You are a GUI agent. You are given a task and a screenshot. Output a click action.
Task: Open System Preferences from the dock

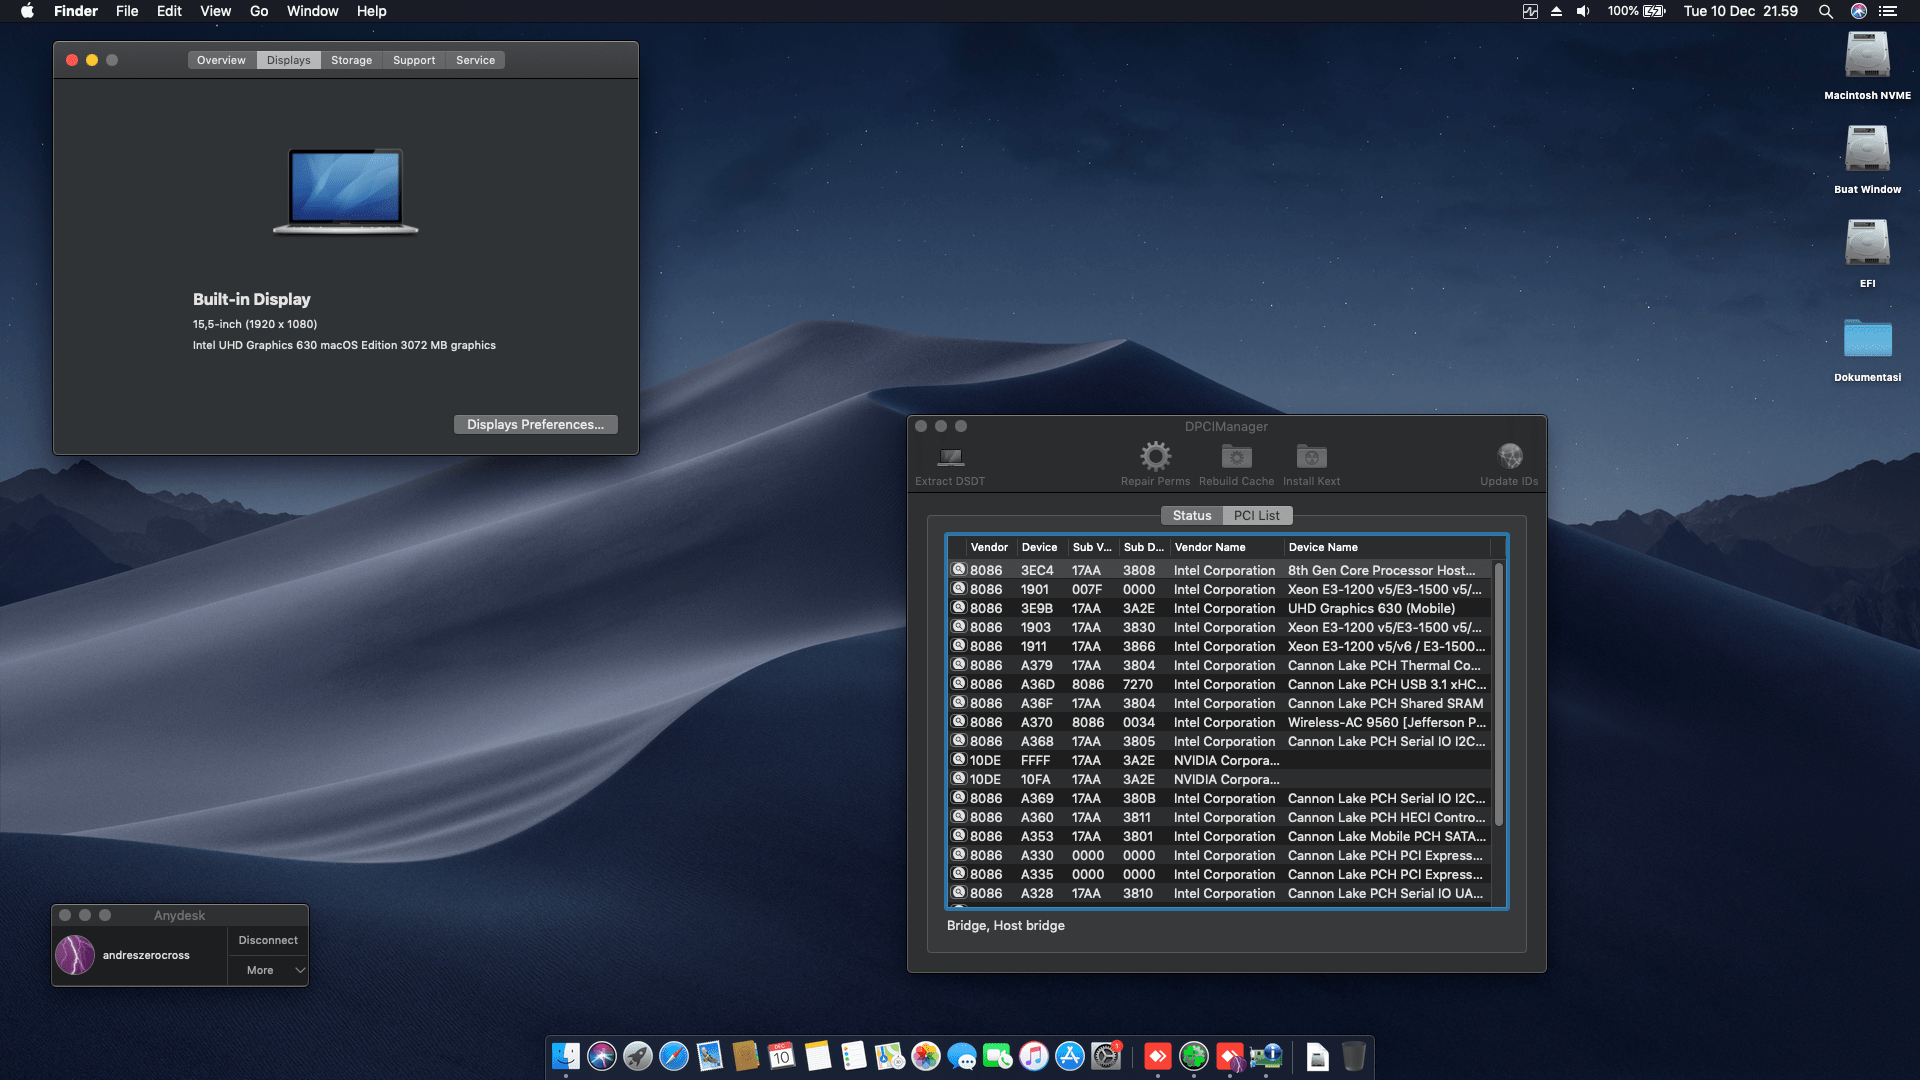[1106, 1056]
